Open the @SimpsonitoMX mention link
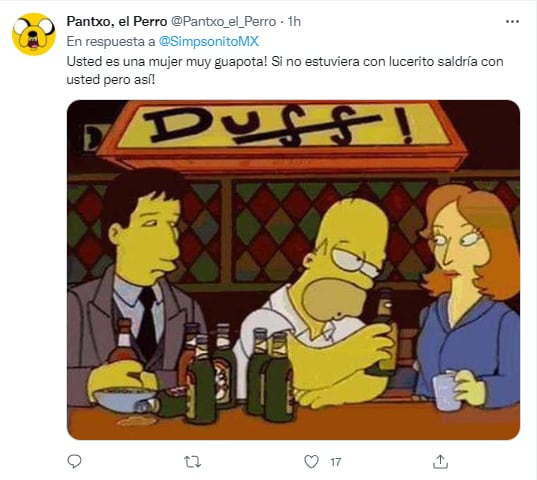Screen dimensions: 537x480 tap(209, 41)
